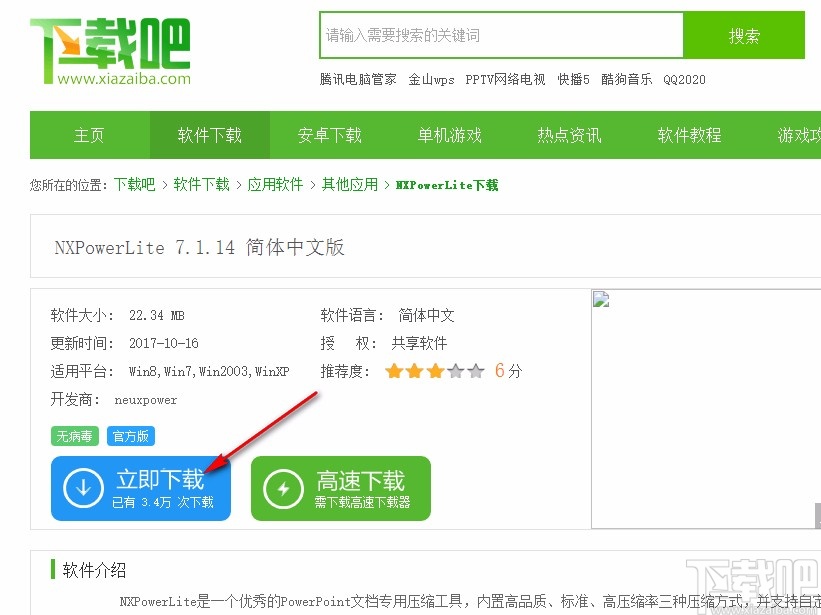821x615 pixels.
Task: Open the 软件教程 nav tab
Action: pos(690,135)
